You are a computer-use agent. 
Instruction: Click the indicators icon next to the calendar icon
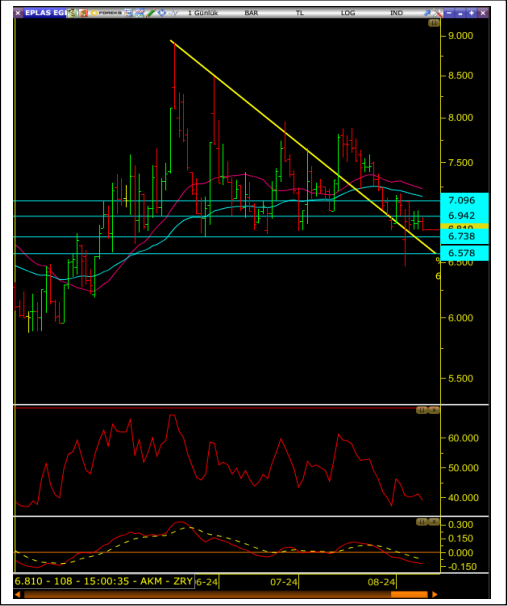click(x=139, y=13)
